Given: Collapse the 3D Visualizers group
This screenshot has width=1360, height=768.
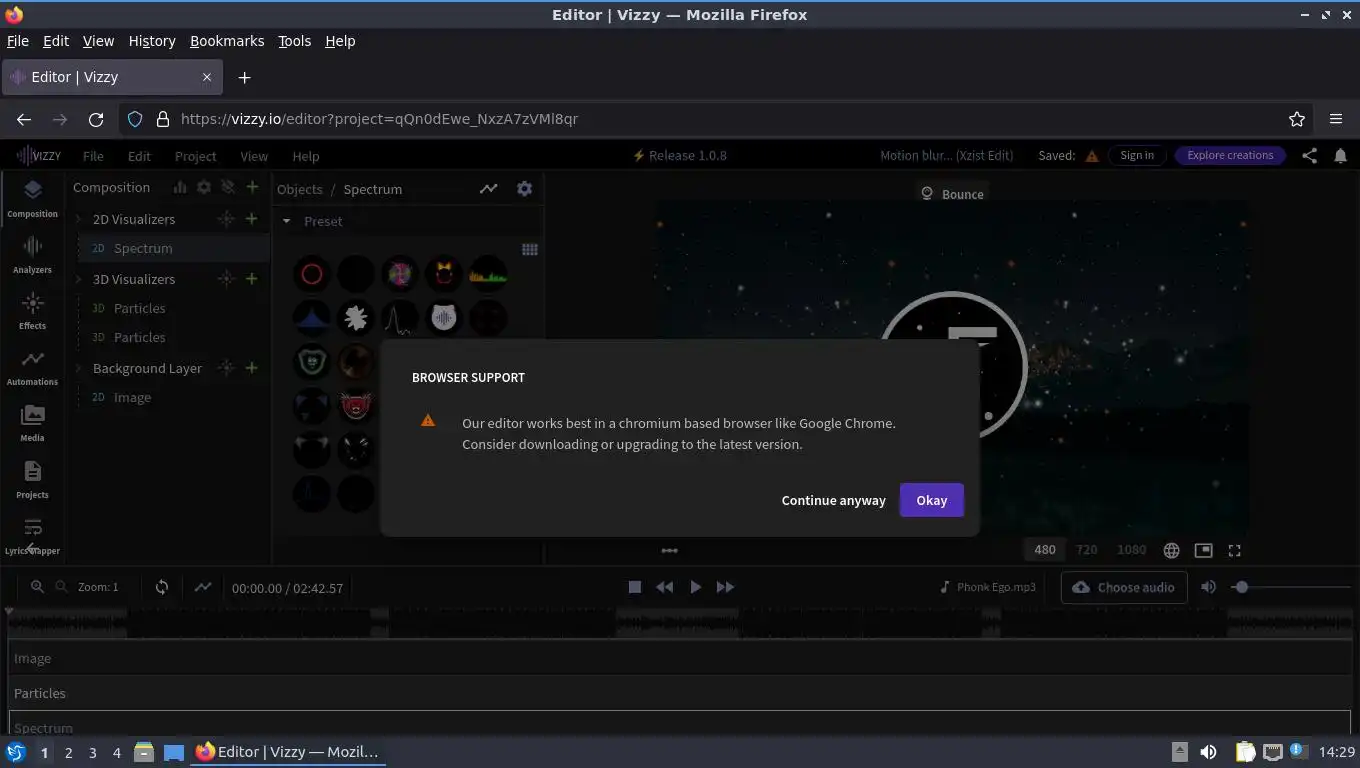Looking at the screenshot, I should point(80,279).
